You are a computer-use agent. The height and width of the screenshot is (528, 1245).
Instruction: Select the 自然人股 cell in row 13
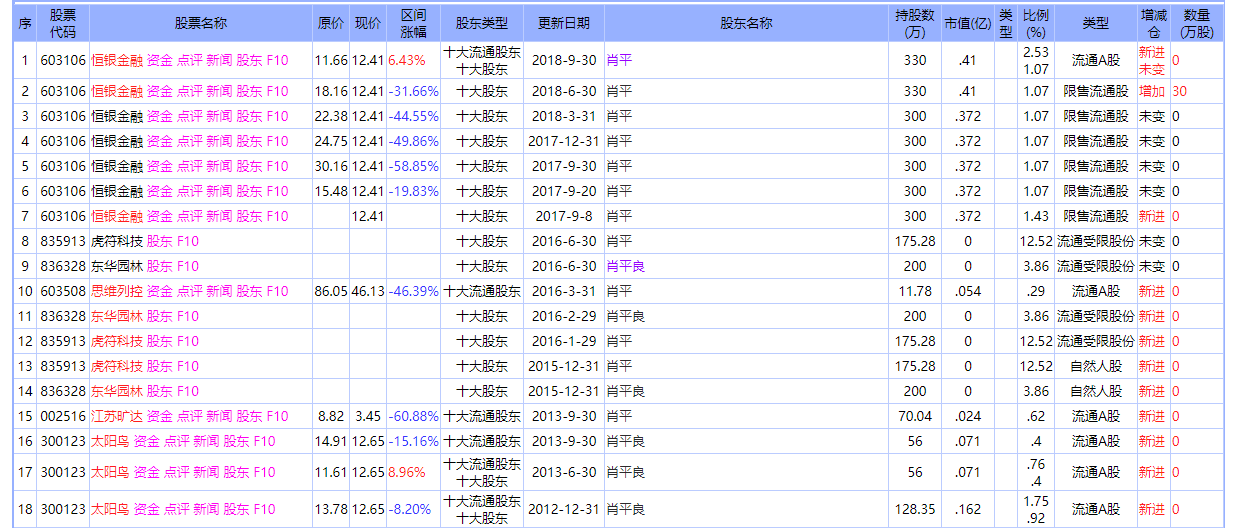(x=1095, y=366)
